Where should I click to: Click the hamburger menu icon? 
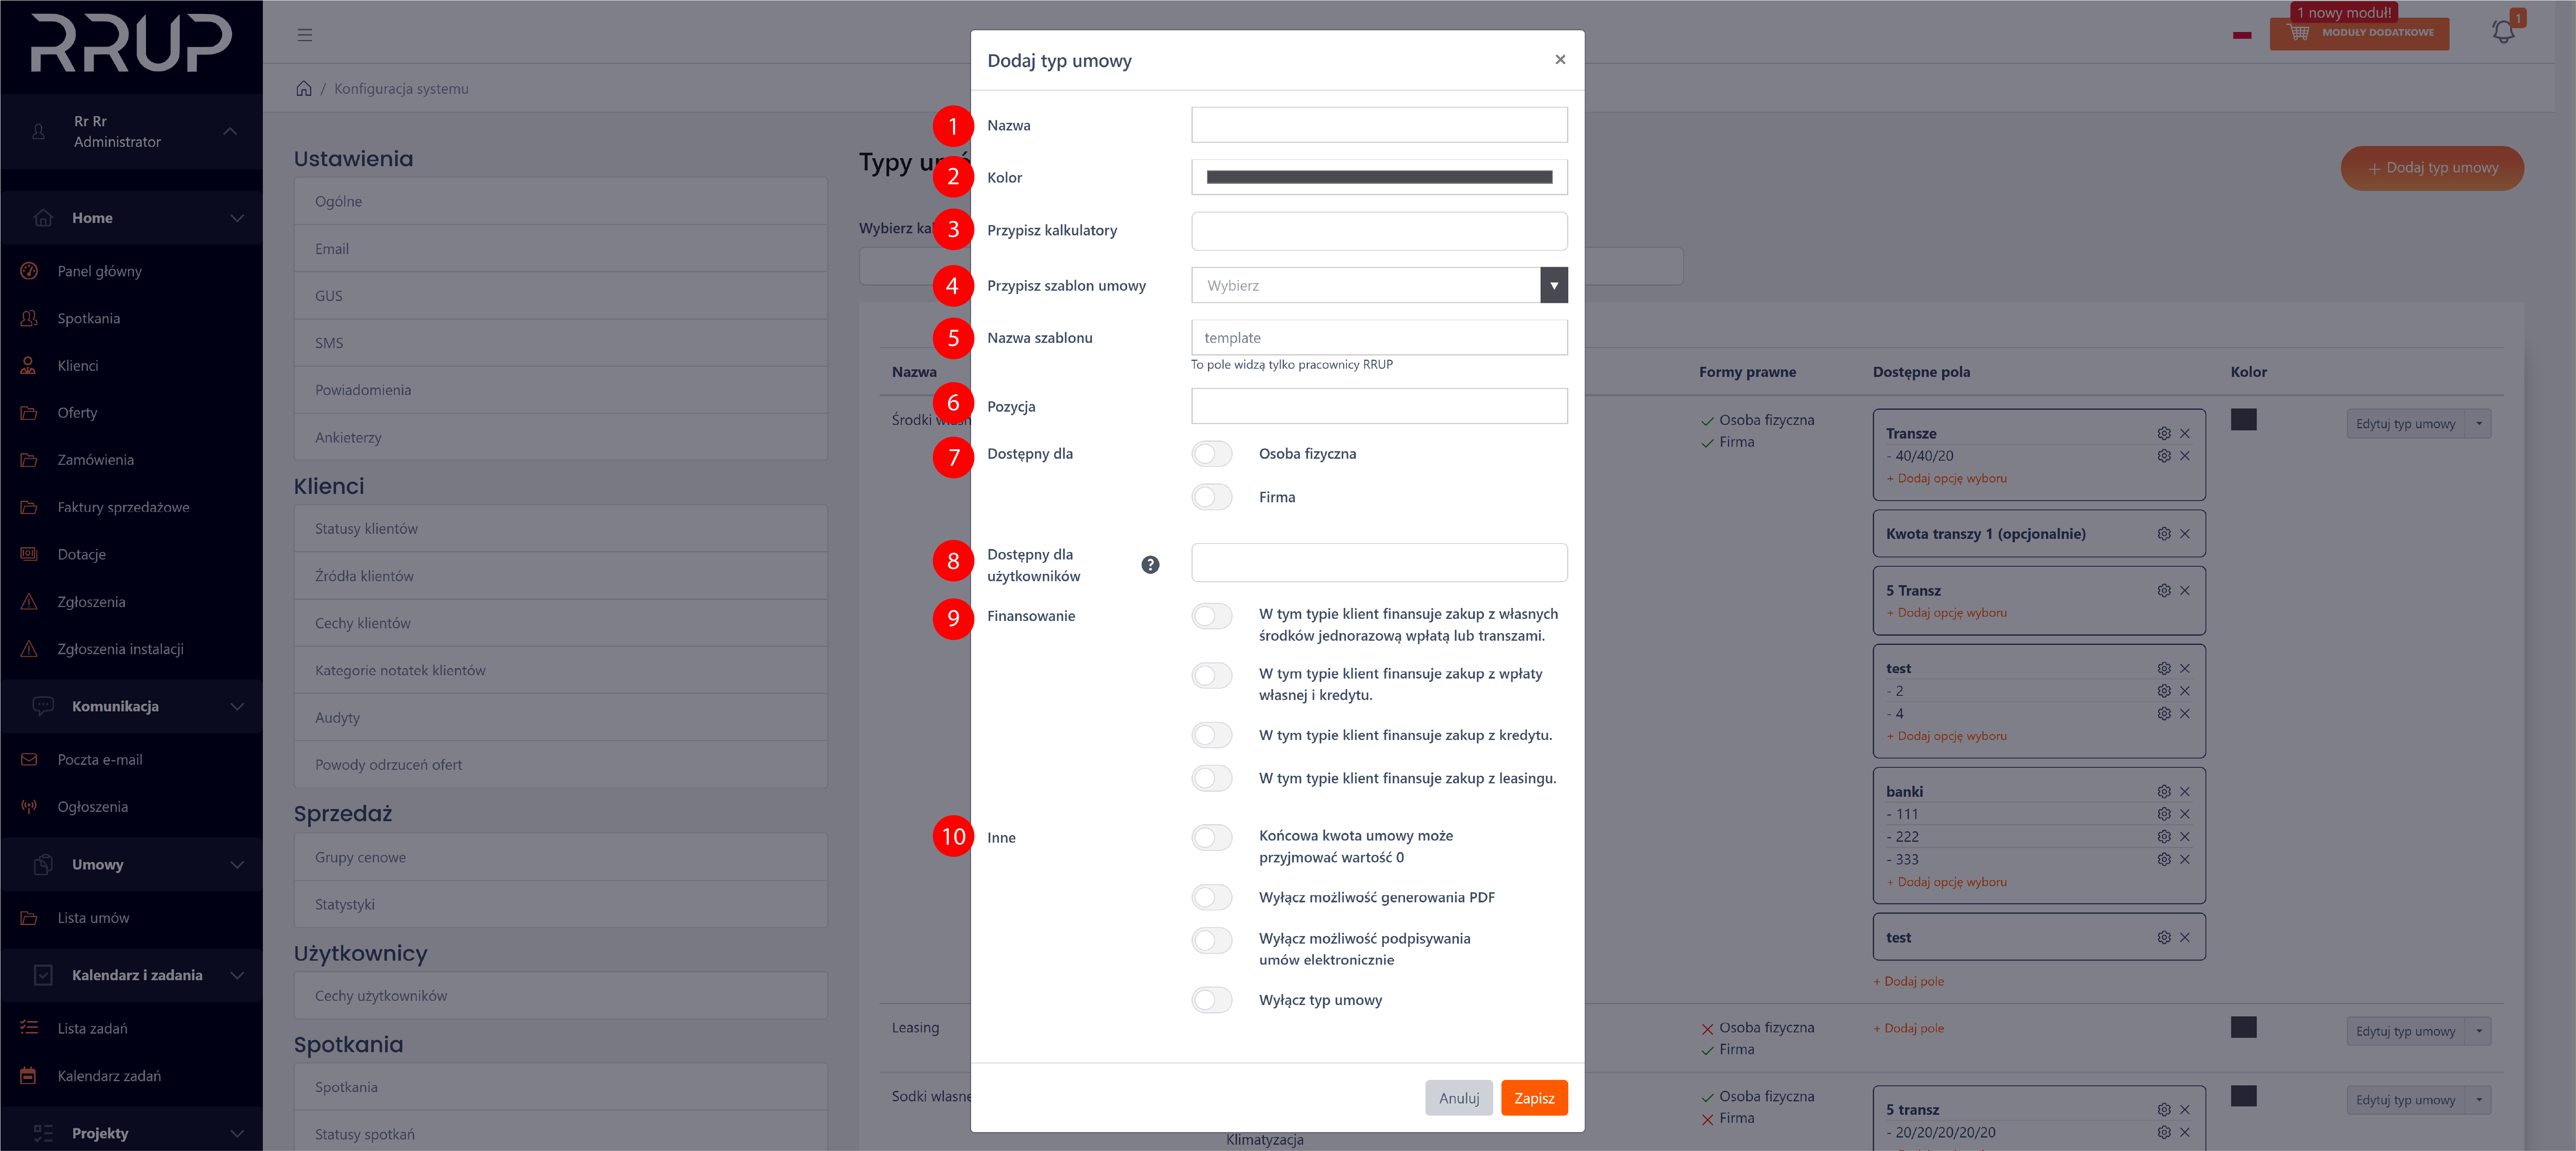[305, 35]
